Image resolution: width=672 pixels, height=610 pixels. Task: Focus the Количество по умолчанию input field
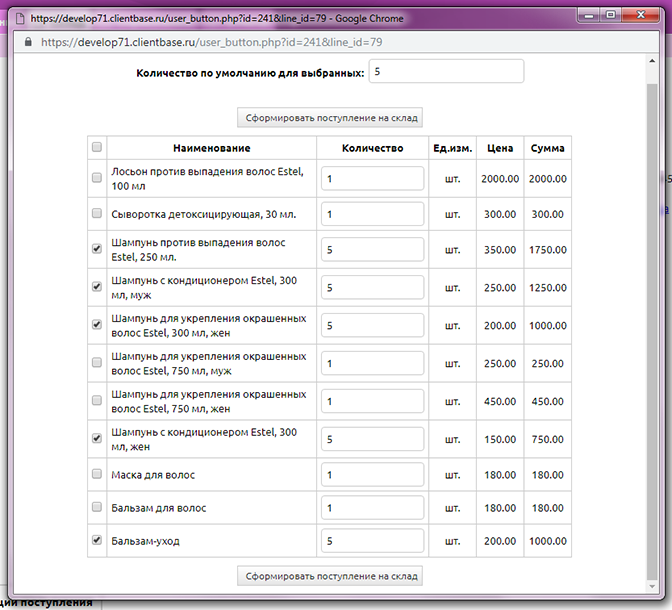(x=446, y=72)
